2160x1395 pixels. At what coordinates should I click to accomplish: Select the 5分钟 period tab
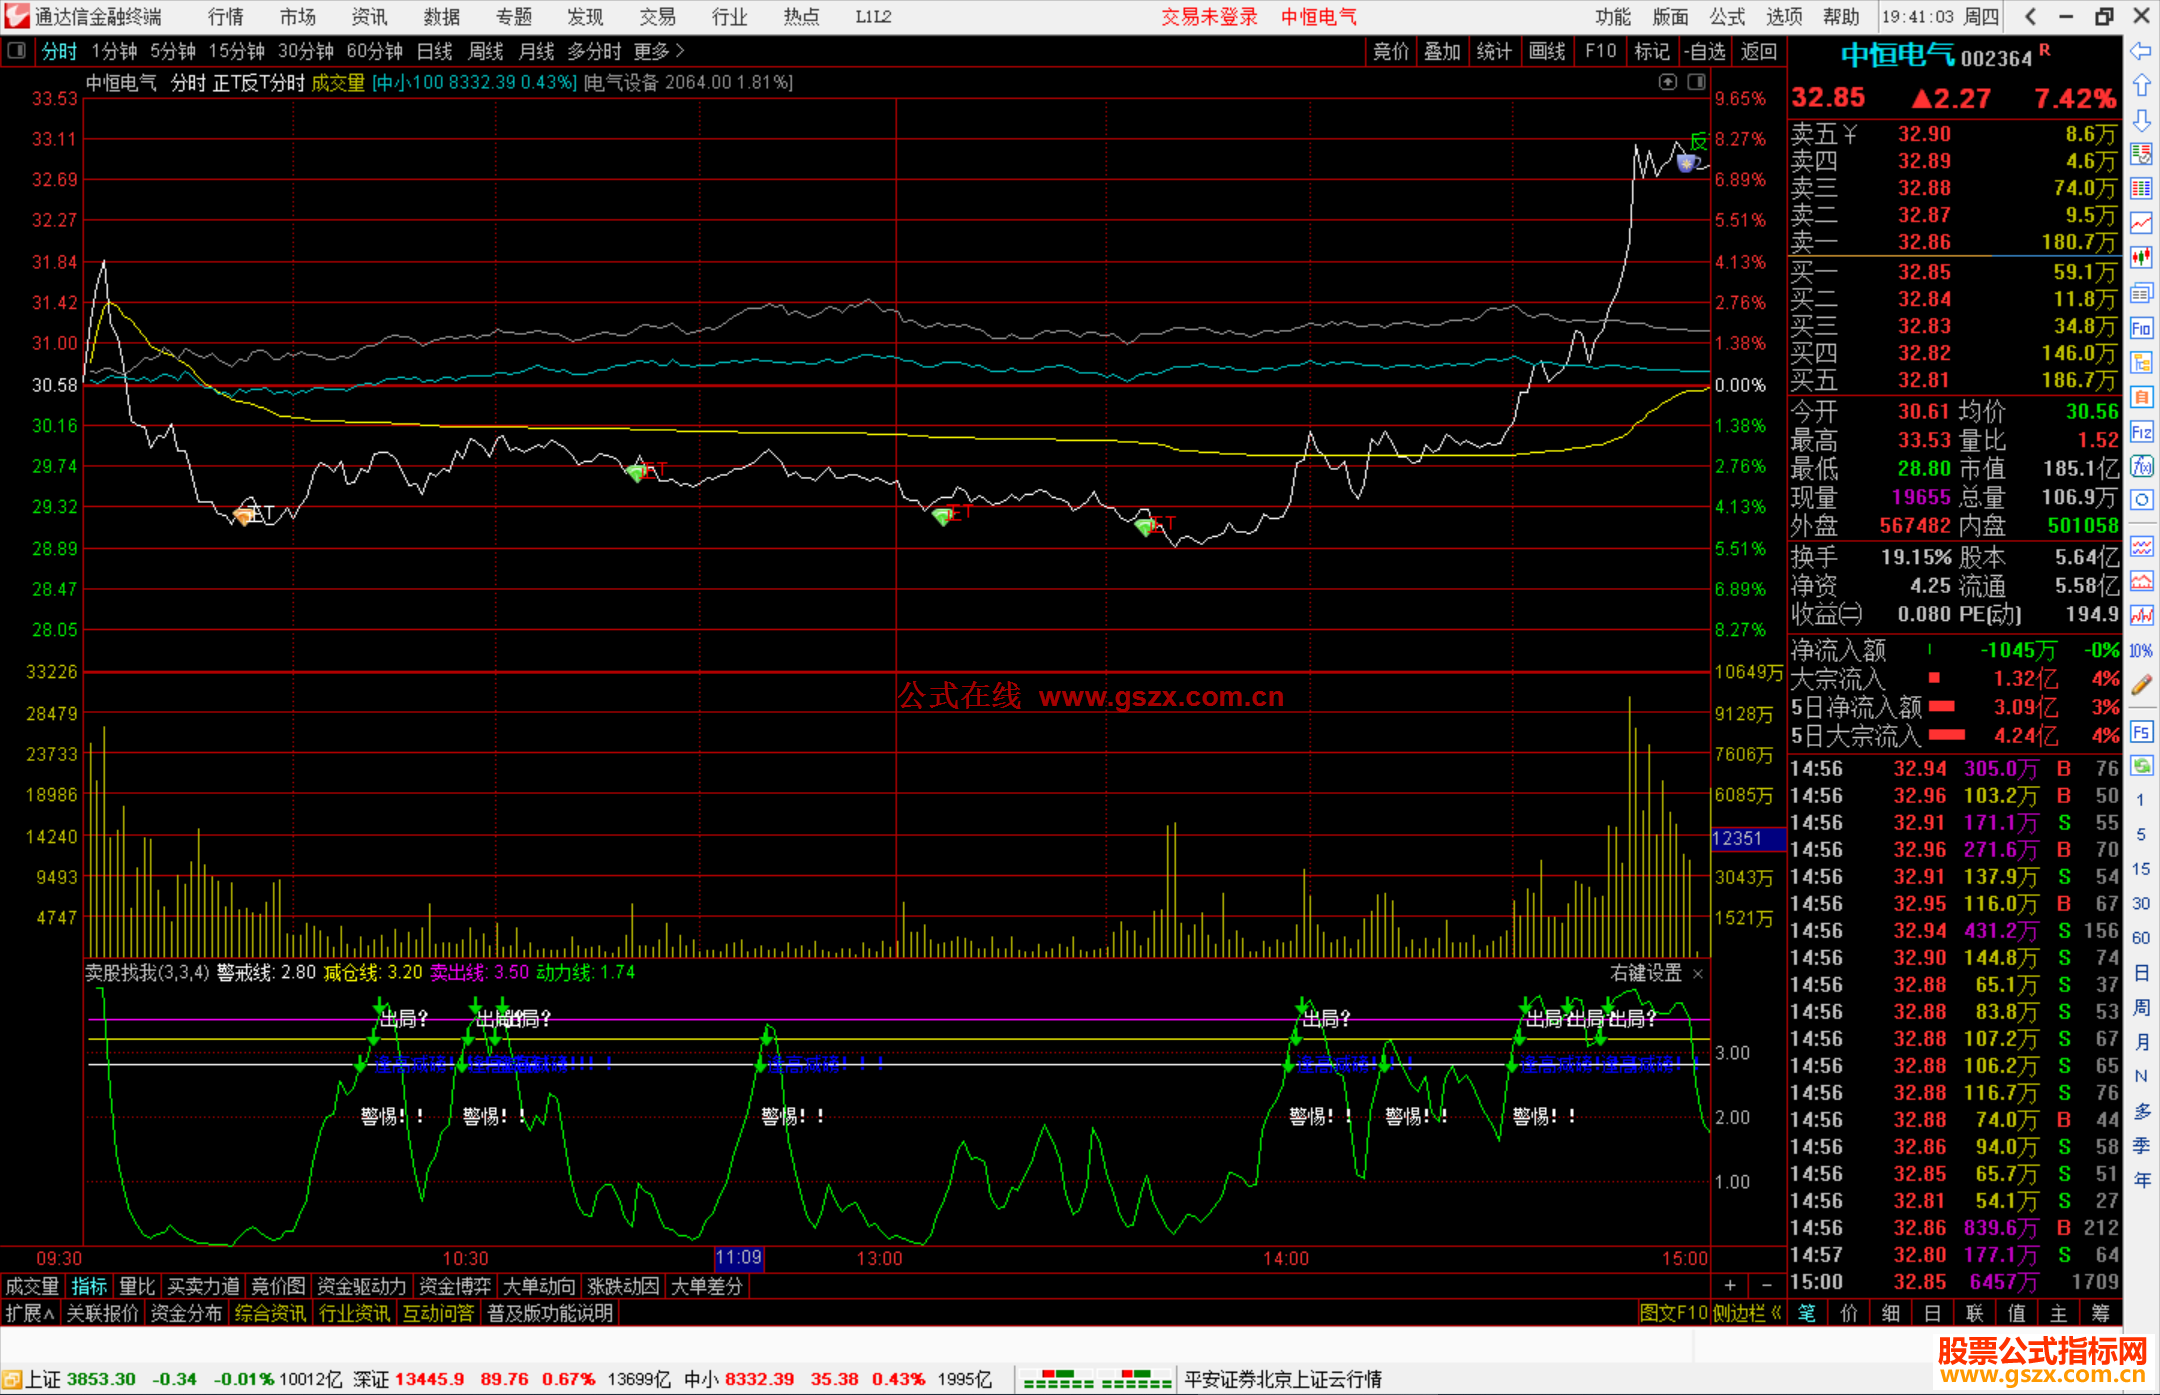click(173, 51)
